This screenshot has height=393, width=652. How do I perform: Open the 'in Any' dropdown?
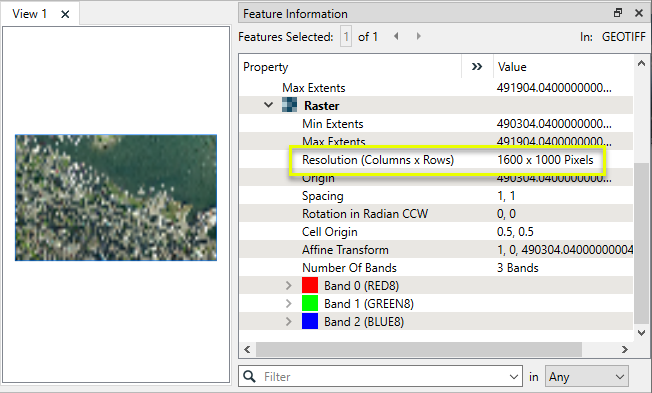587,377
